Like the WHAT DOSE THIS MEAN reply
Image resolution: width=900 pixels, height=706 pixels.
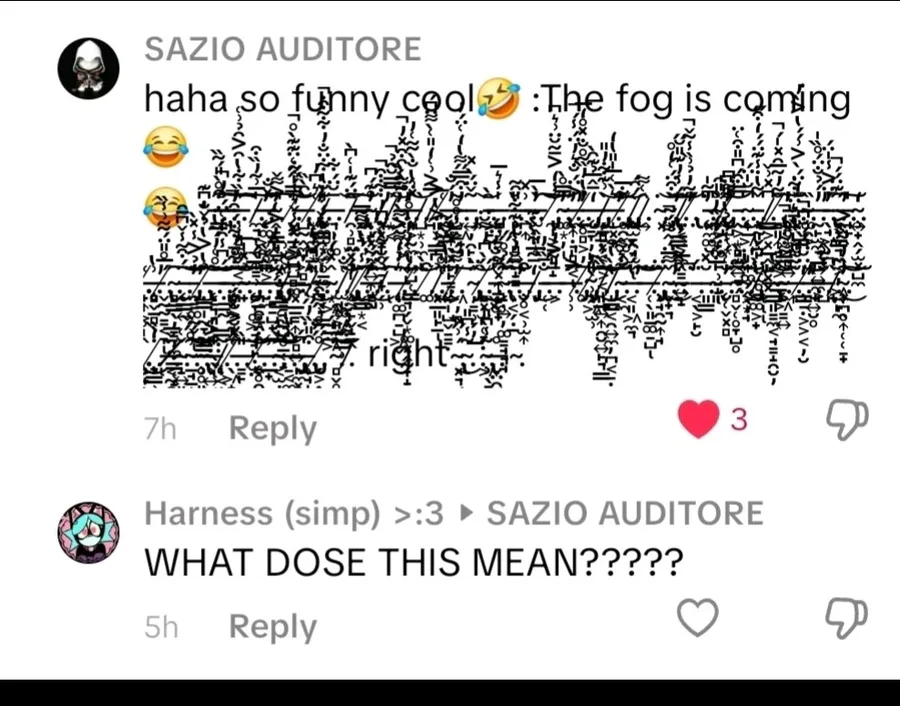click(697, 618)
